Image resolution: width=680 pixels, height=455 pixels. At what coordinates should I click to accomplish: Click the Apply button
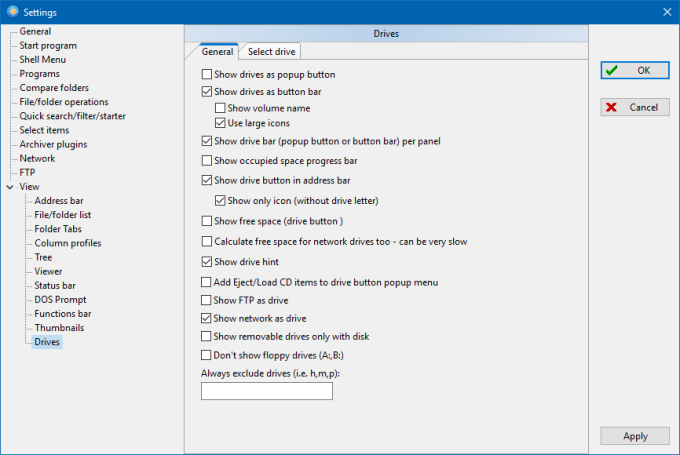pyautogui.click(x=635, y=436)
